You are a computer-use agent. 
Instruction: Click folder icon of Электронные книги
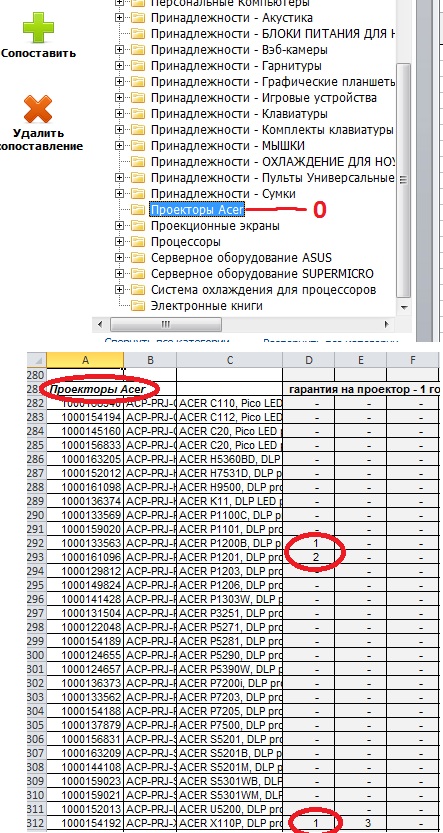tap(138, 305)
